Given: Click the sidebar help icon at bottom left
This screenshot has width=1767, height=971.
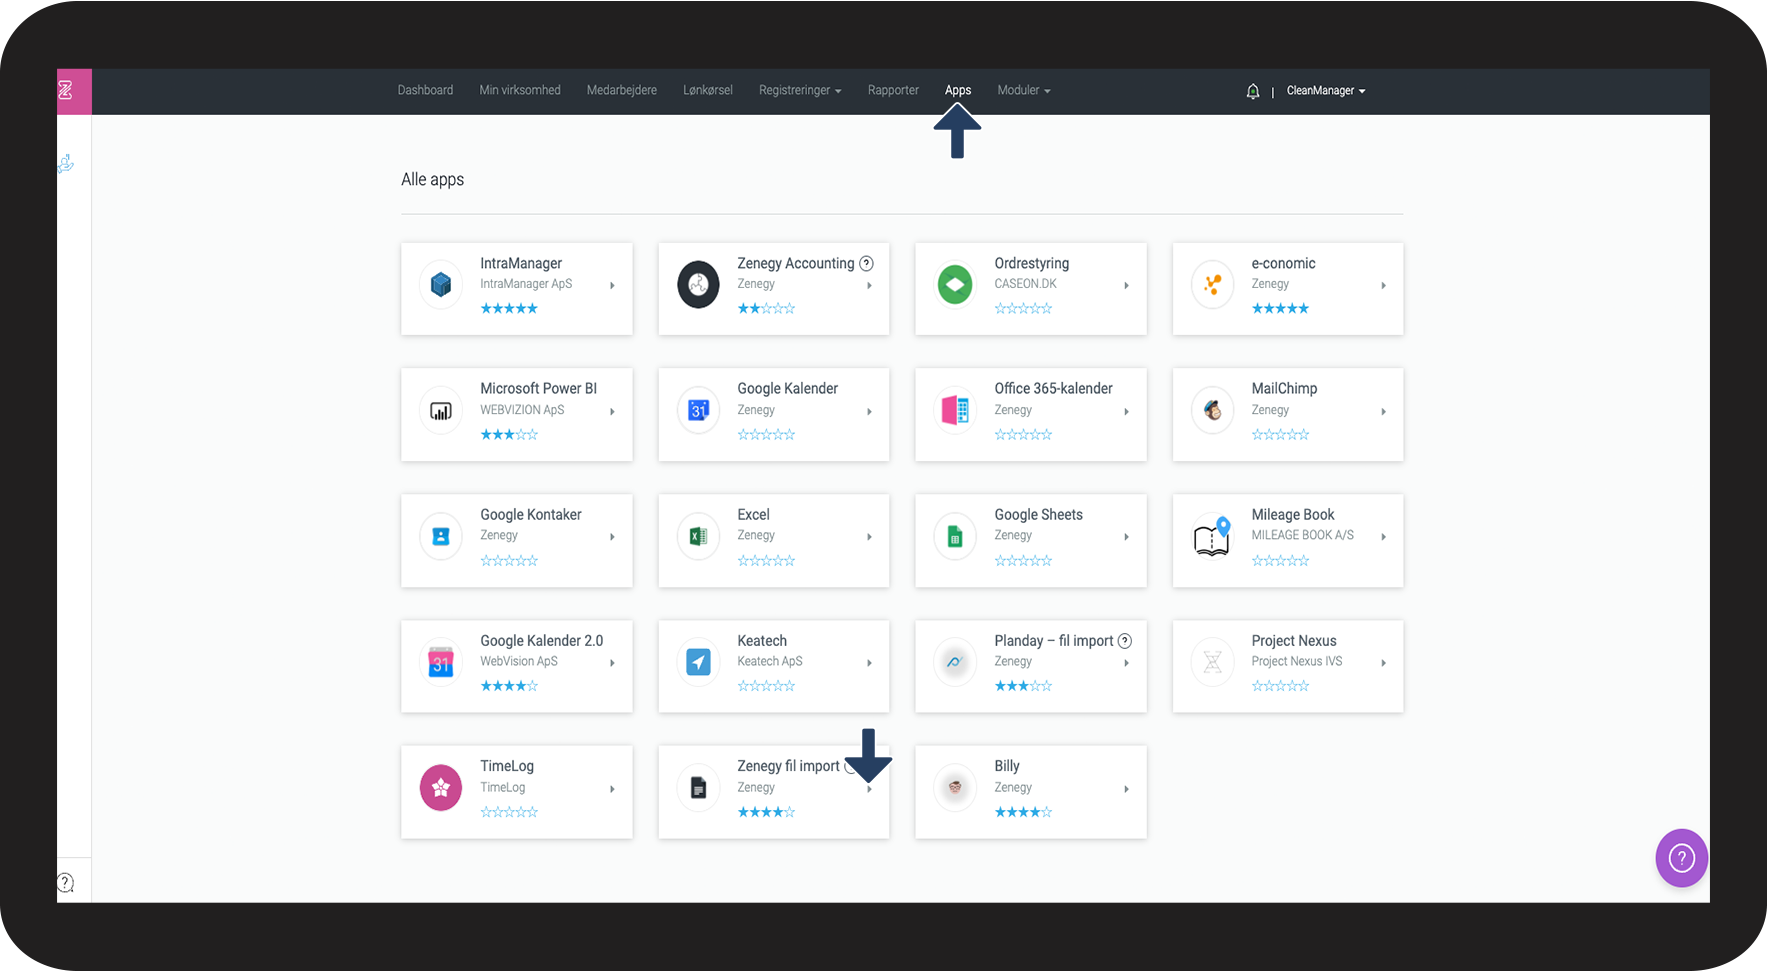Looking at the screenshot, I should pyautogui.click(x=66, y=882).
